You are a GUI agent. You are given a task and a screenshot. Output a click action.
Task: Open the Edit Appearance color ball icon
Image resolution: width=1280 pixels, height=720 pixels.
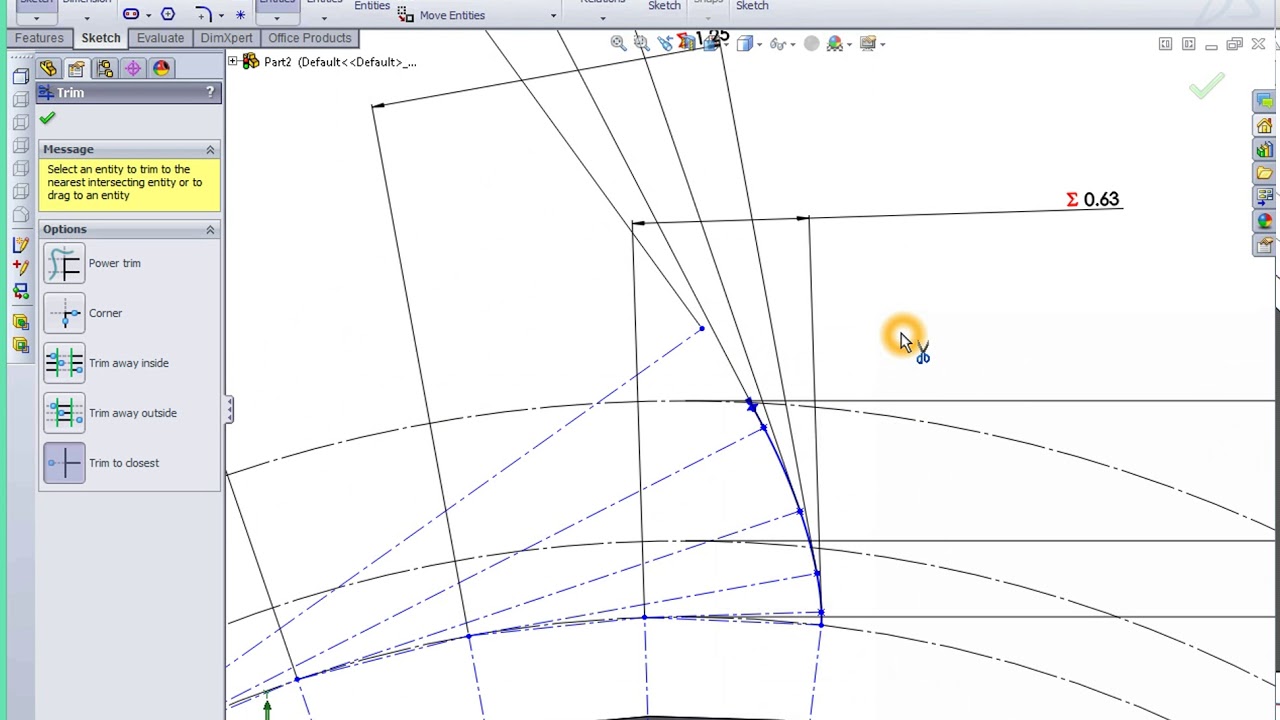point(811,43)
